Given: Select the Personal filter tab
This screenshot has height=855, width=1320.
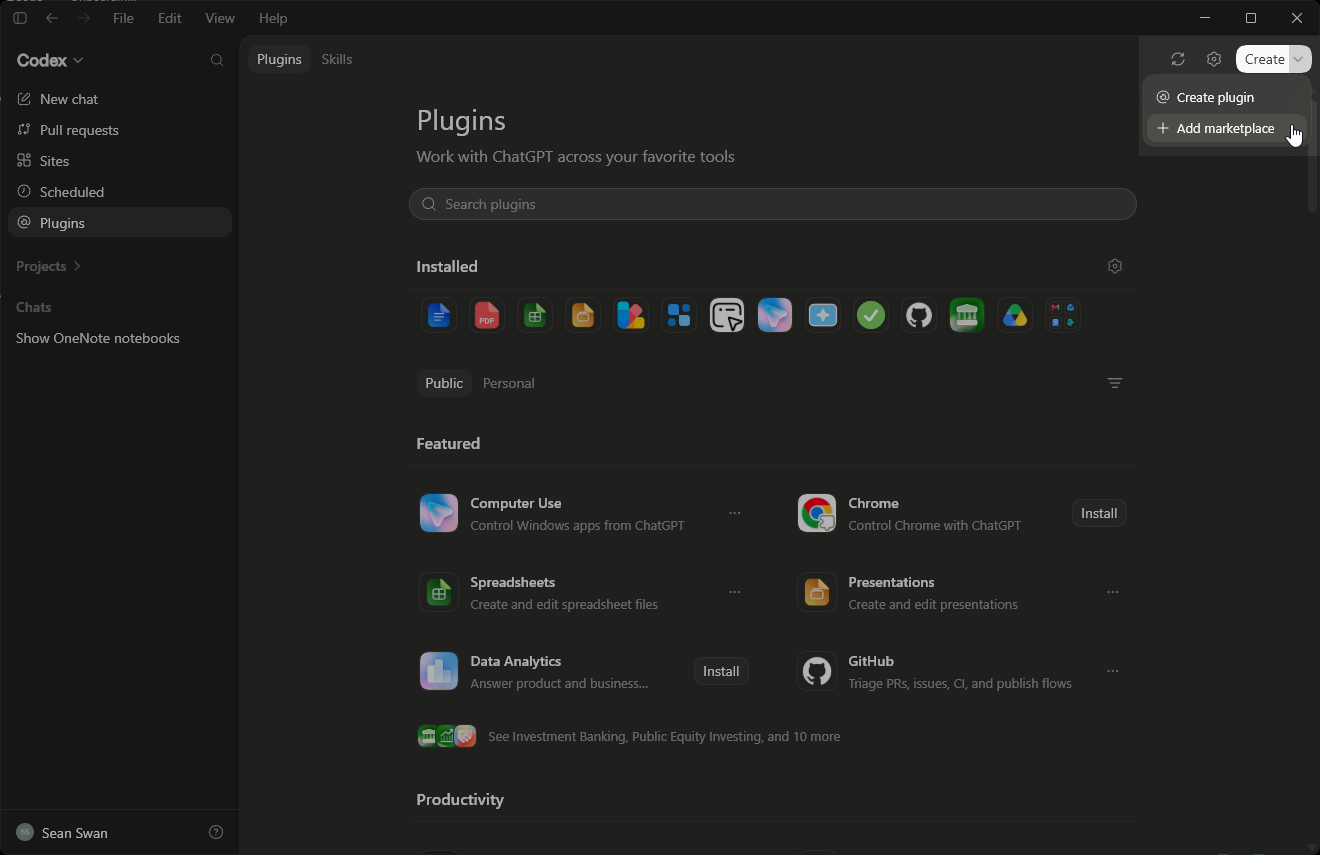Looking at the screenshot, I should coord(509,383).
